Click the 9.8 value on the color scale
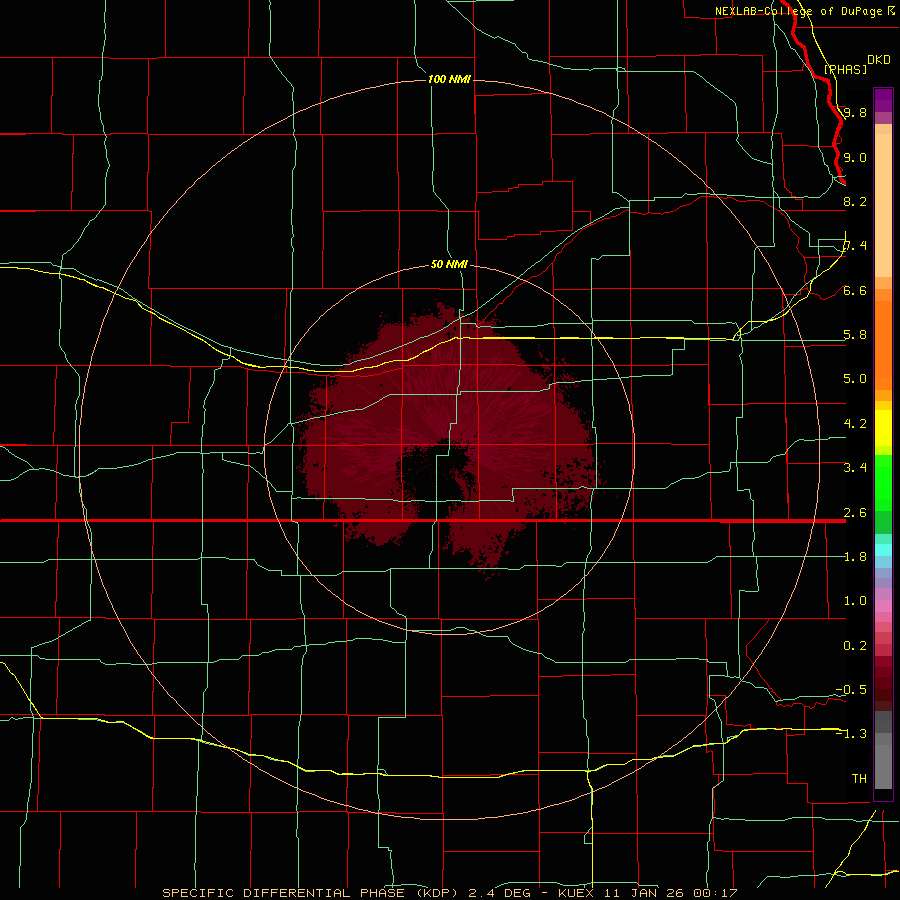 point(855,112)
